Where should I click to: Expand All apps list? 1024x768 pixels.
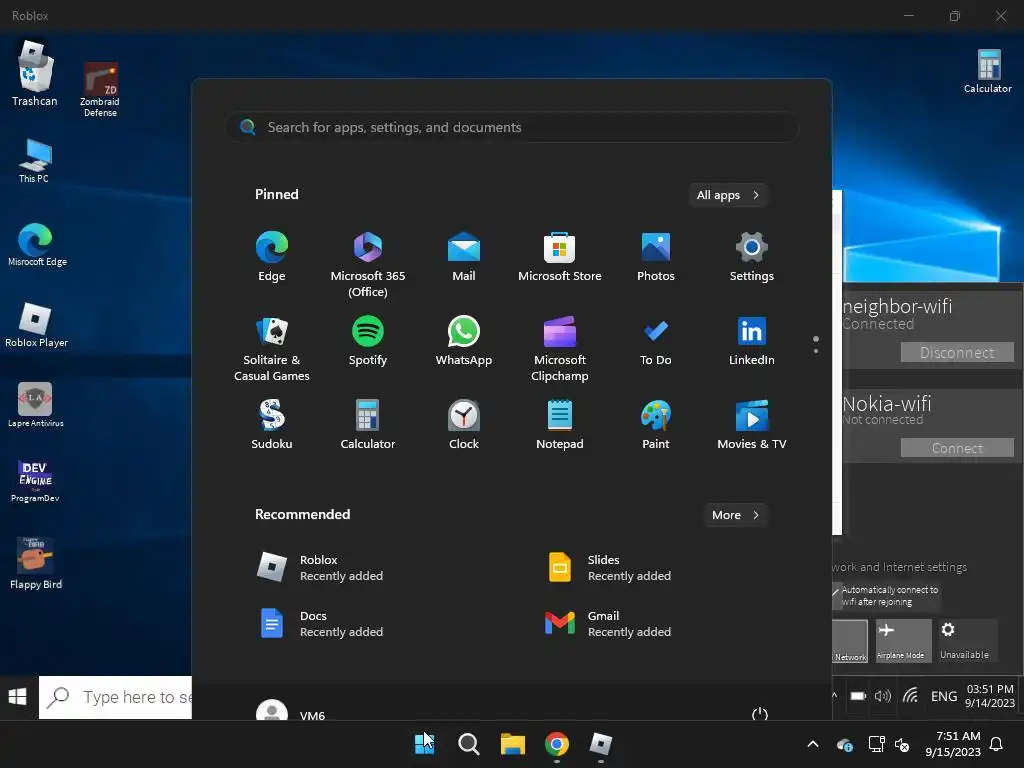point(728,195)
